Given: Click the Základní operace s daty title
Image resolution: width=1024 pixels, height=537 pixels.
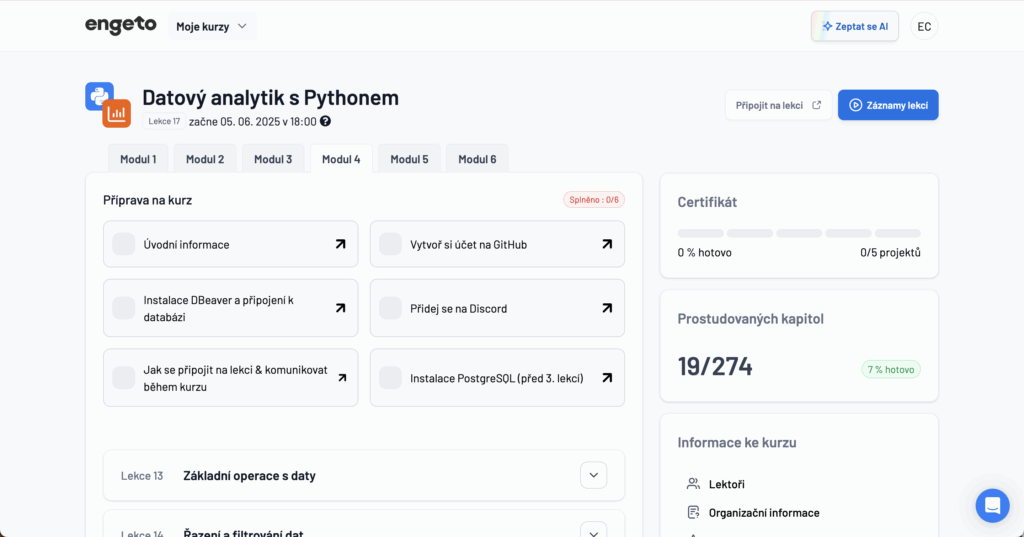Looking at the screenshot, I should pyautogui.click(x=249, y=476).
